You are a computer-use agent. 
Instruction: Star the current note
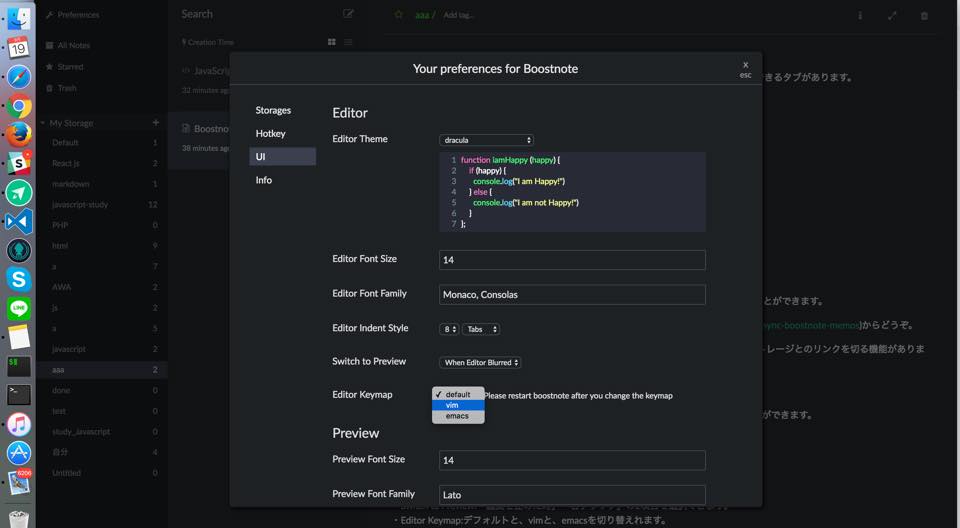399,15
